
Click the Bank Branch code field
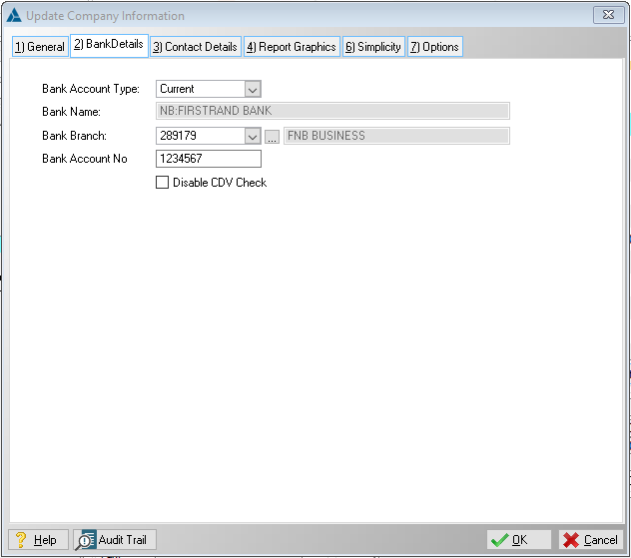click(x=200, y=136)
